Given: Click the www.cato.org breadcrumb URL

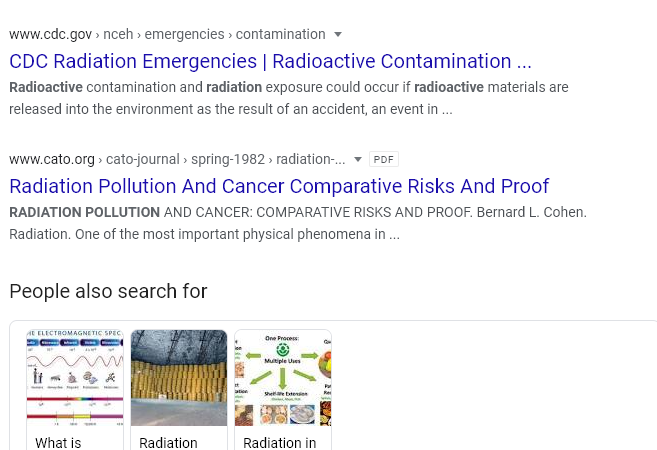Looking at the screenshot, I should (x=52, y=159).
